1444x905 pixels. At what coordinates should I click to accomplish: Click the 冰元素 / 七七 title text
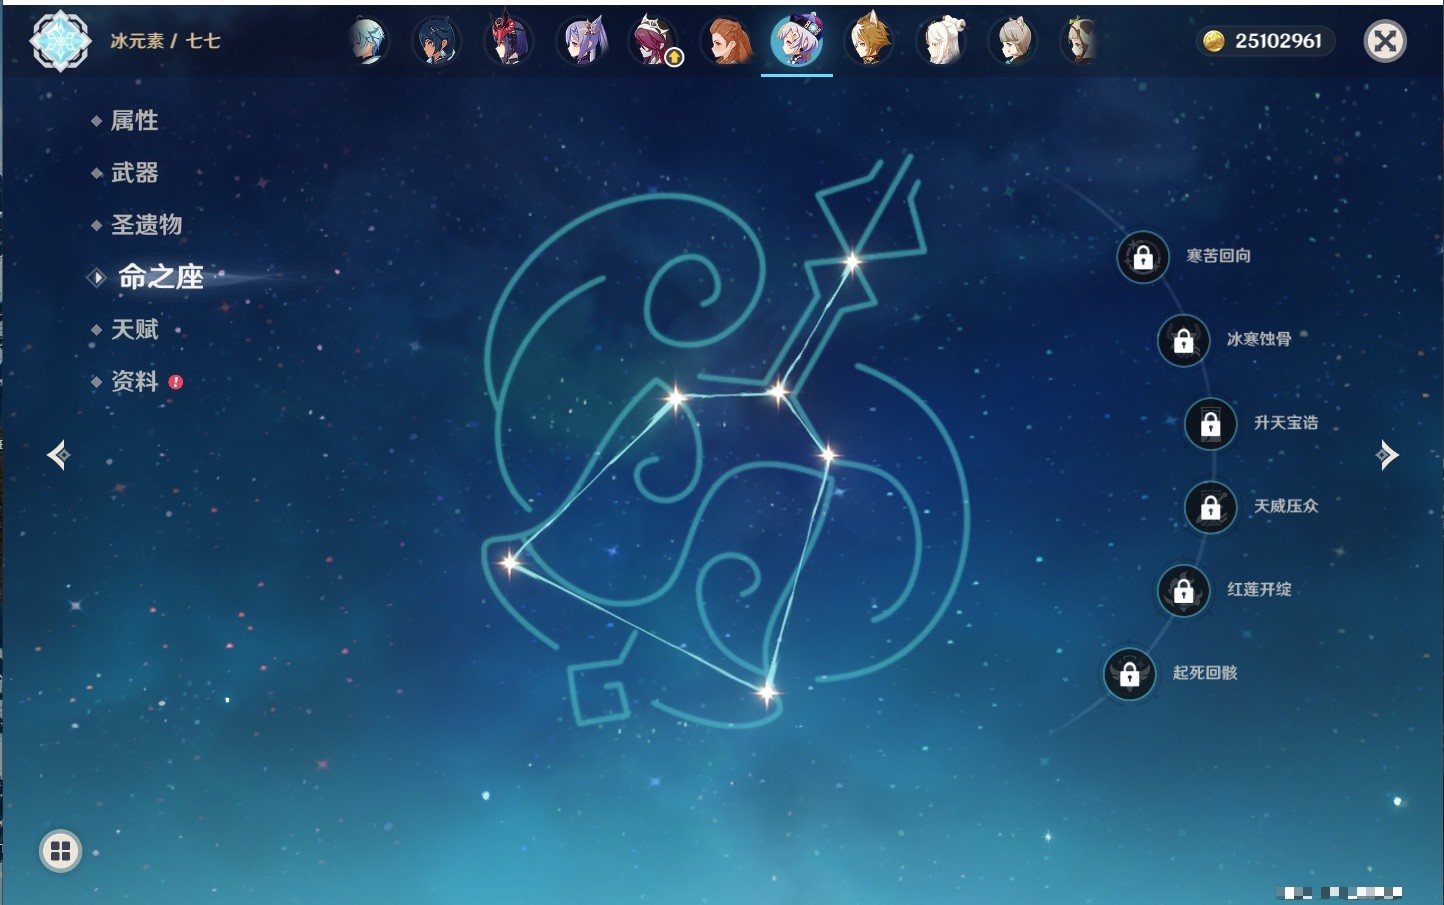coord(165,41)
